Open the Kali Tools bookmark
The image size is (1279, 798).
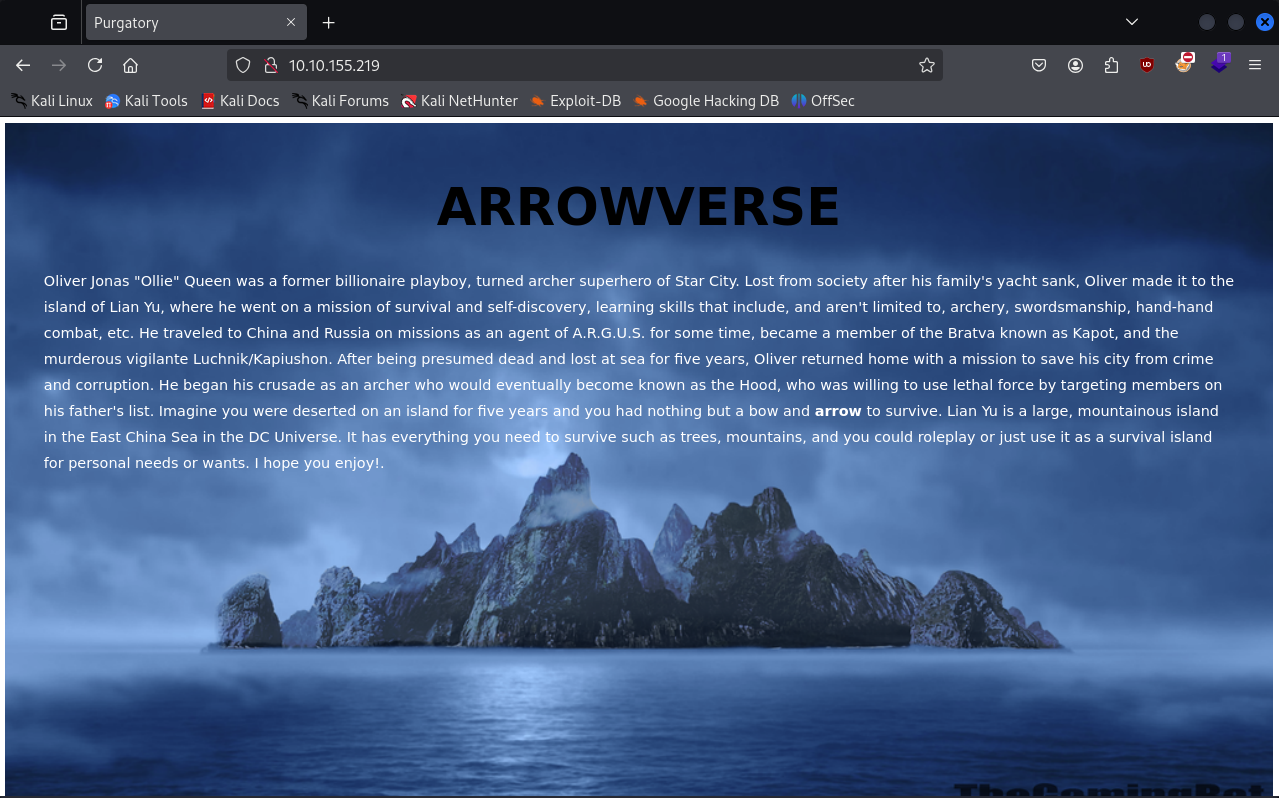(147, 100)
